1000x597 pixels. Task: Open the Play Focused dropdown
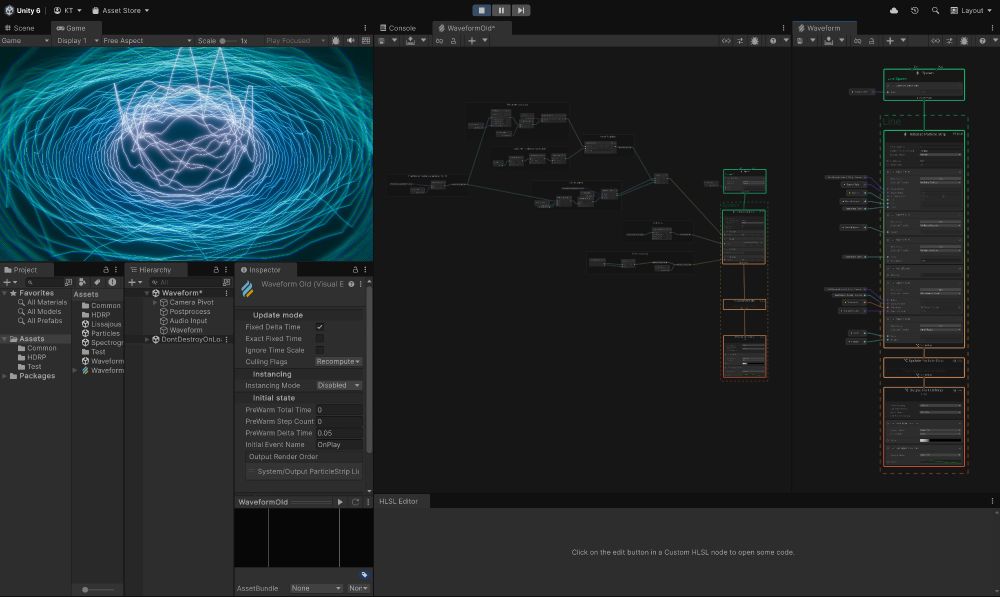[295, 40]
